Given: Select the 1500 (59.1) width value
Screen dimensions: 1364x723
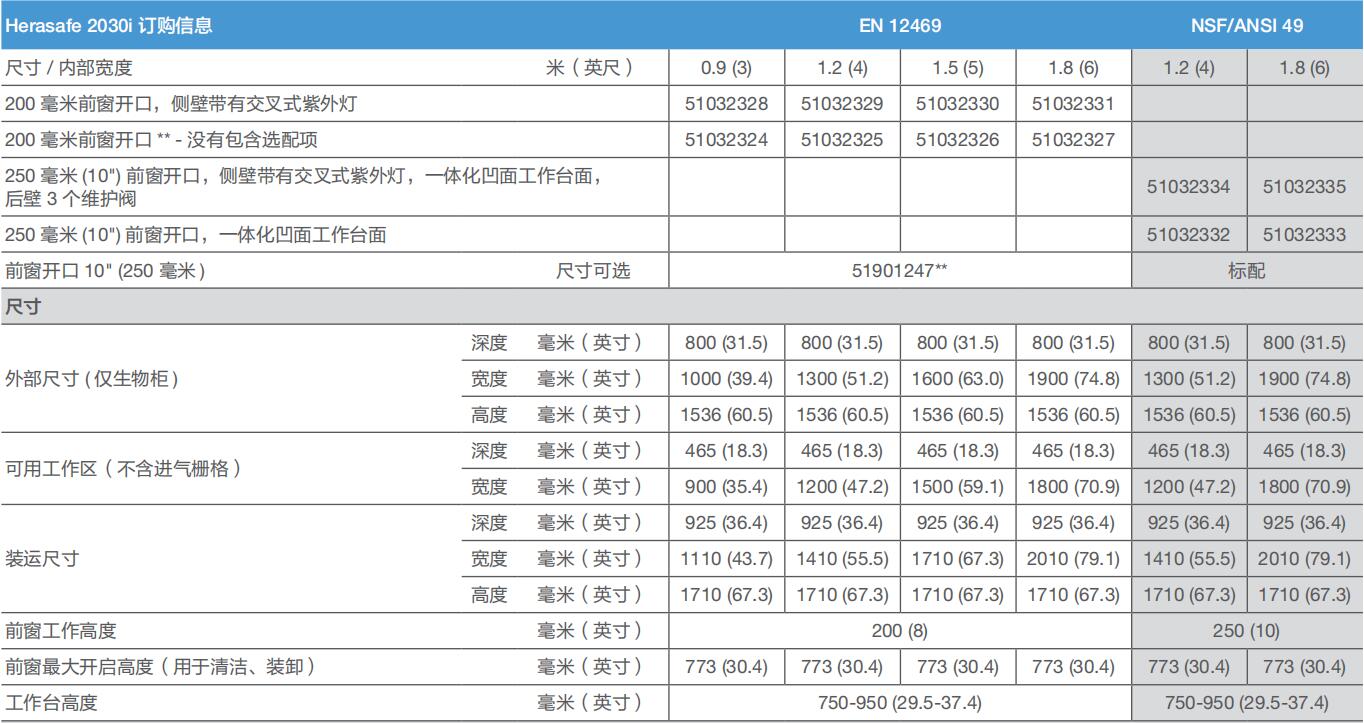Looking at the screenshot, I should pyautogui.click(x=957, y=487).
